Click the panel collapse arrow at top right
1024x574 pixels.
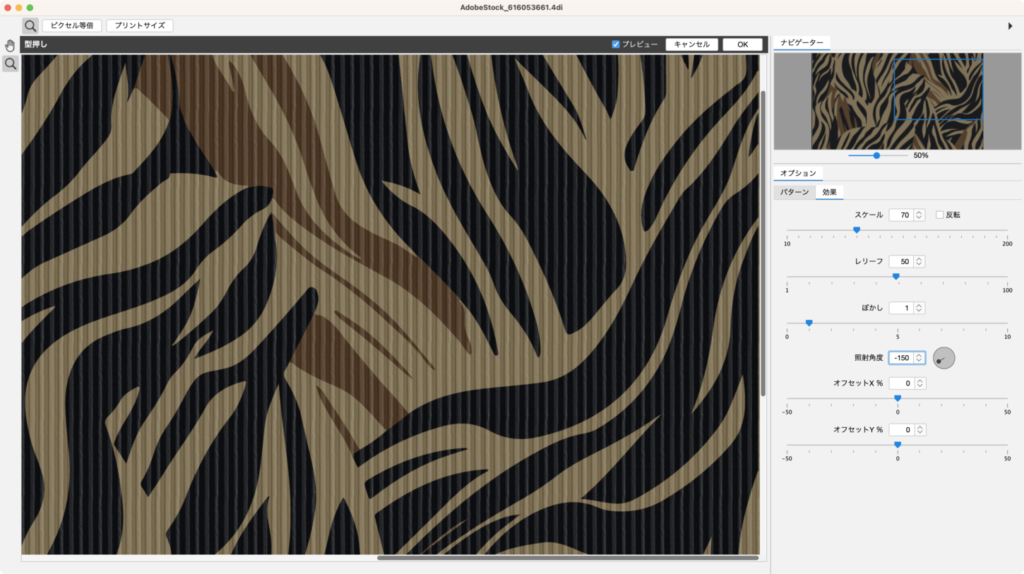pyautogui.click(x=1011, y=25)
